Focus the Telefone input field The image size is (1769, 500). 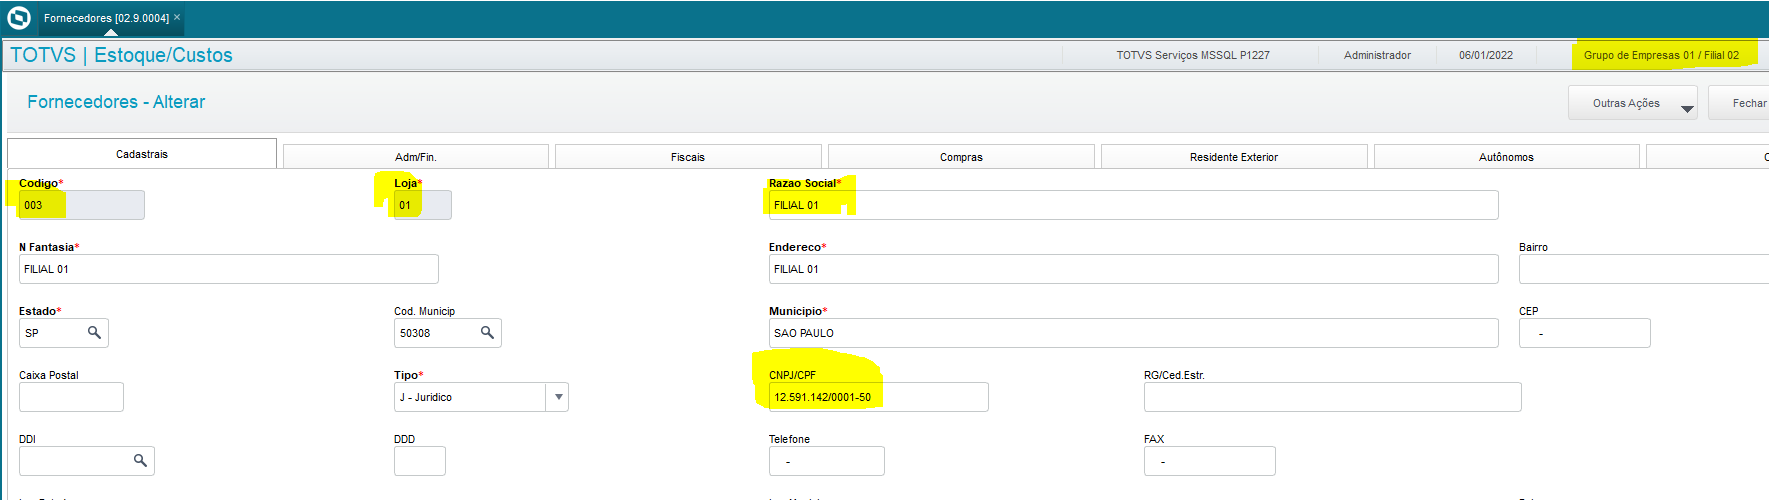point(827,461)
